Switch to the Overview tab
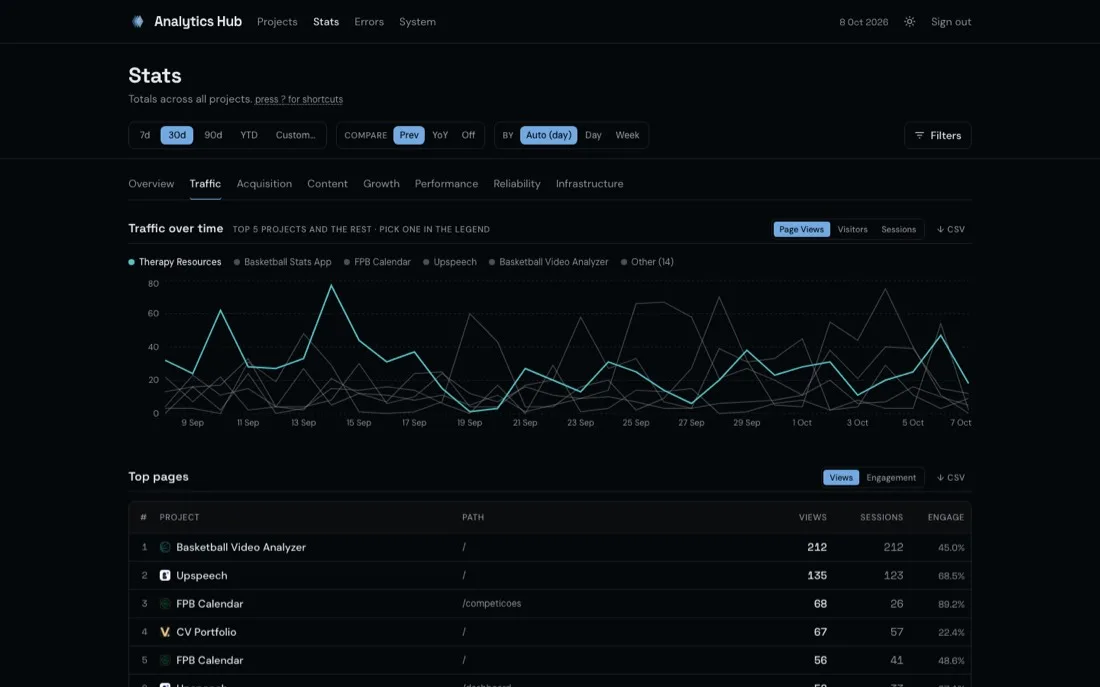This screenshot has height=687, width=1100. click(151, 184)
